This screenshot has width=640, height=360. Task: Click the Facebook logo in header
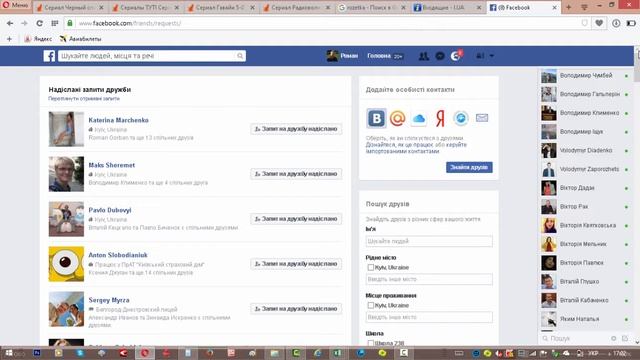49,56
